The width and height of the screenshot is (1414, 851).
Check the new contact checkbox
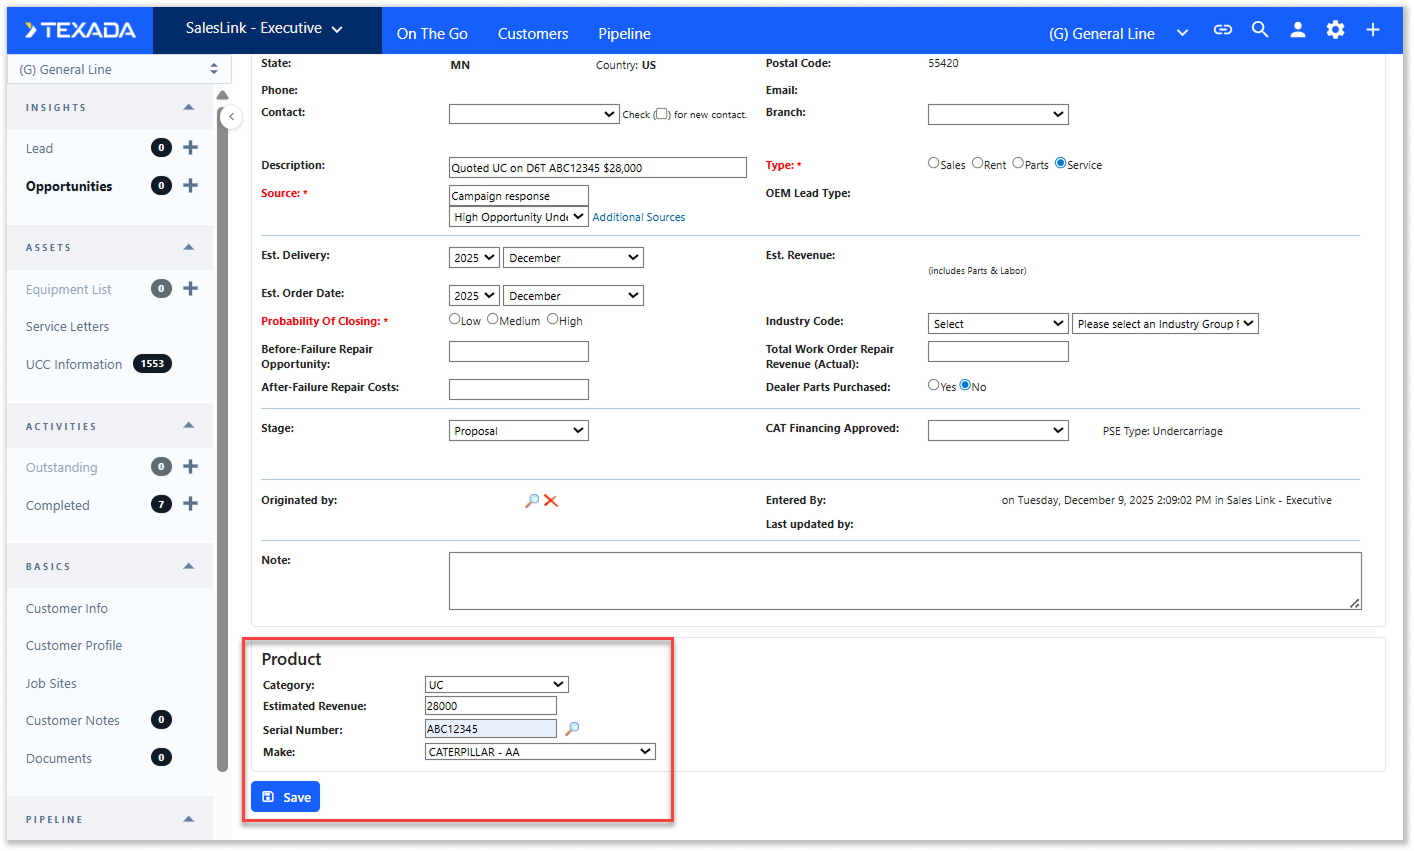click(x=661, y=114)
